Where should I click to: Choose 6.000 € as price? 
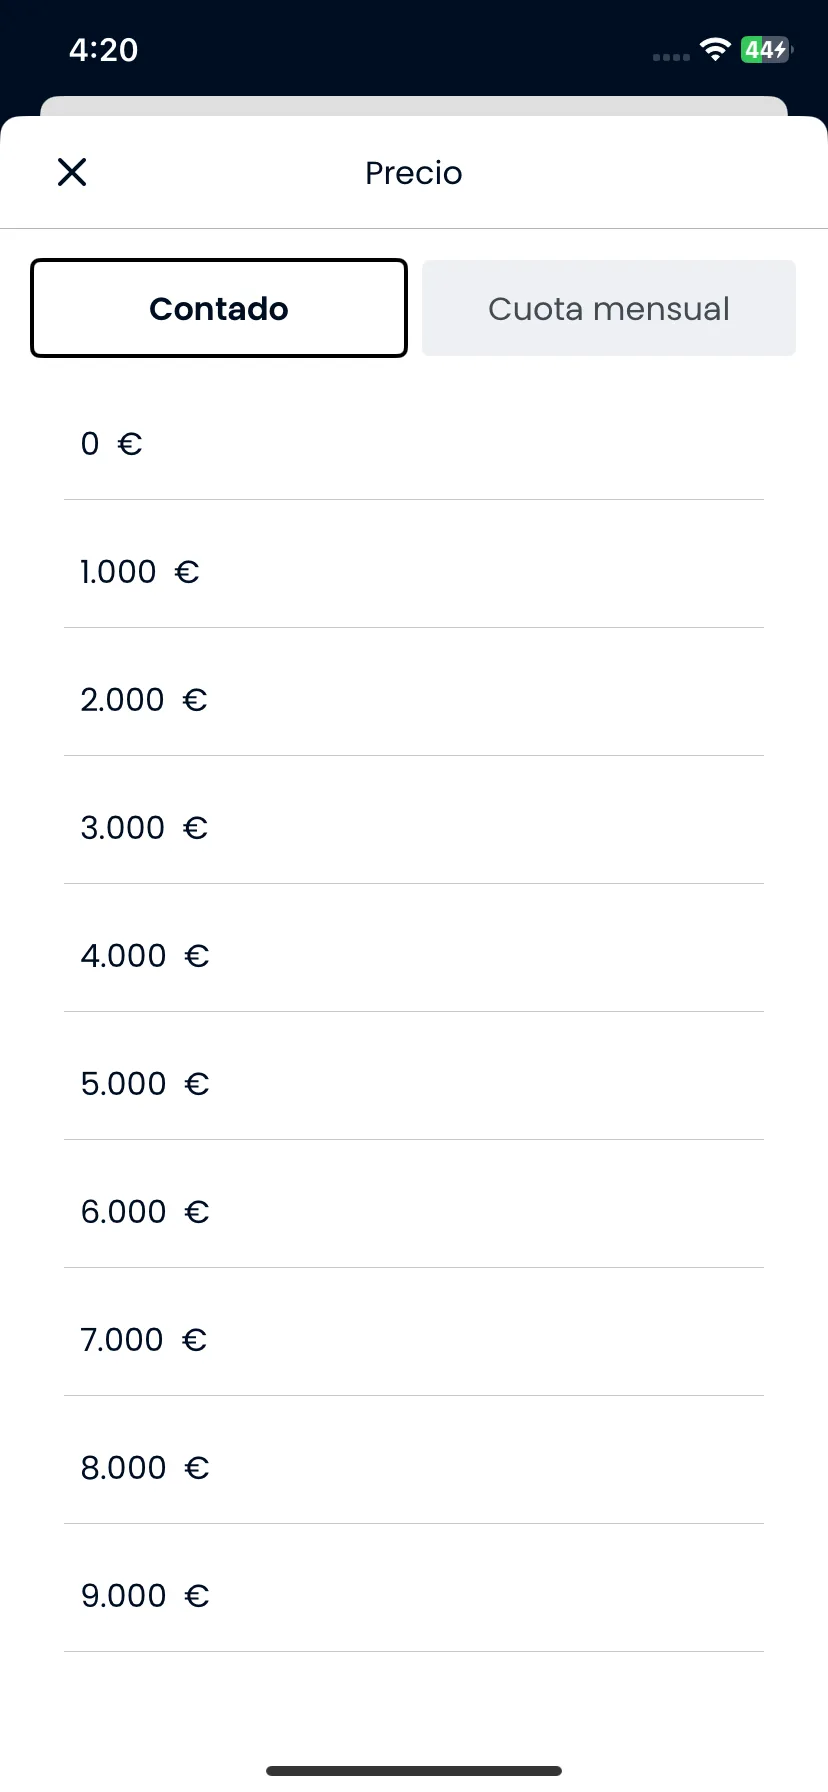click(414, 1212)
